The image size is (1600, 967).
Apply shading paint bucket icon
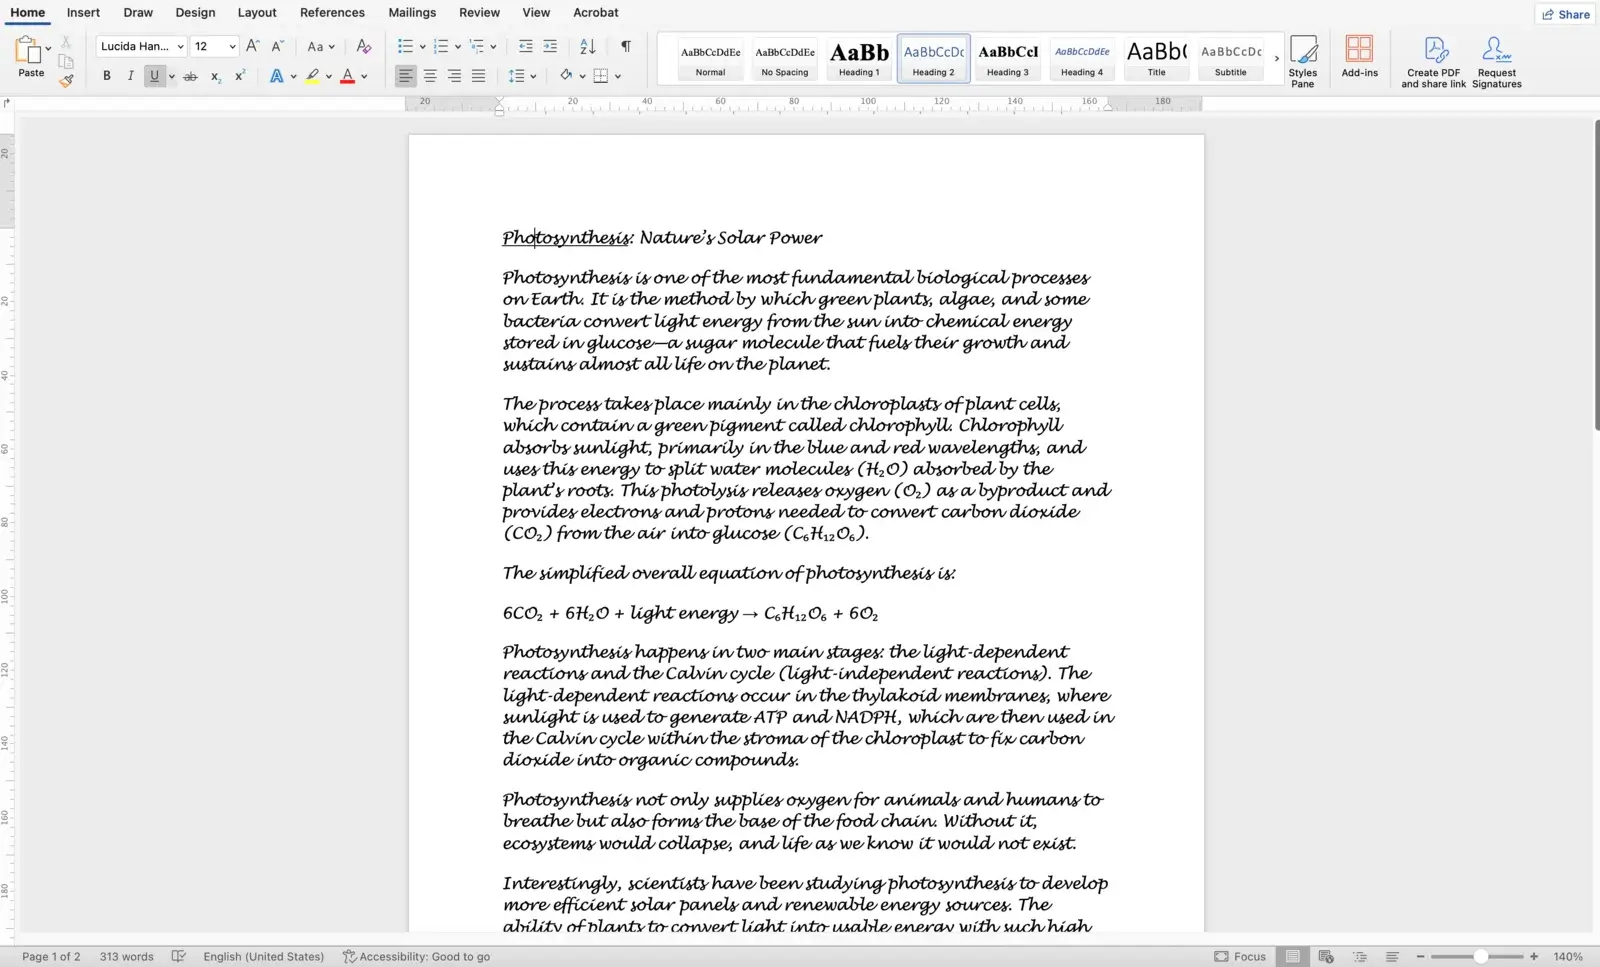pyautogui.click(x=566, y=76)
